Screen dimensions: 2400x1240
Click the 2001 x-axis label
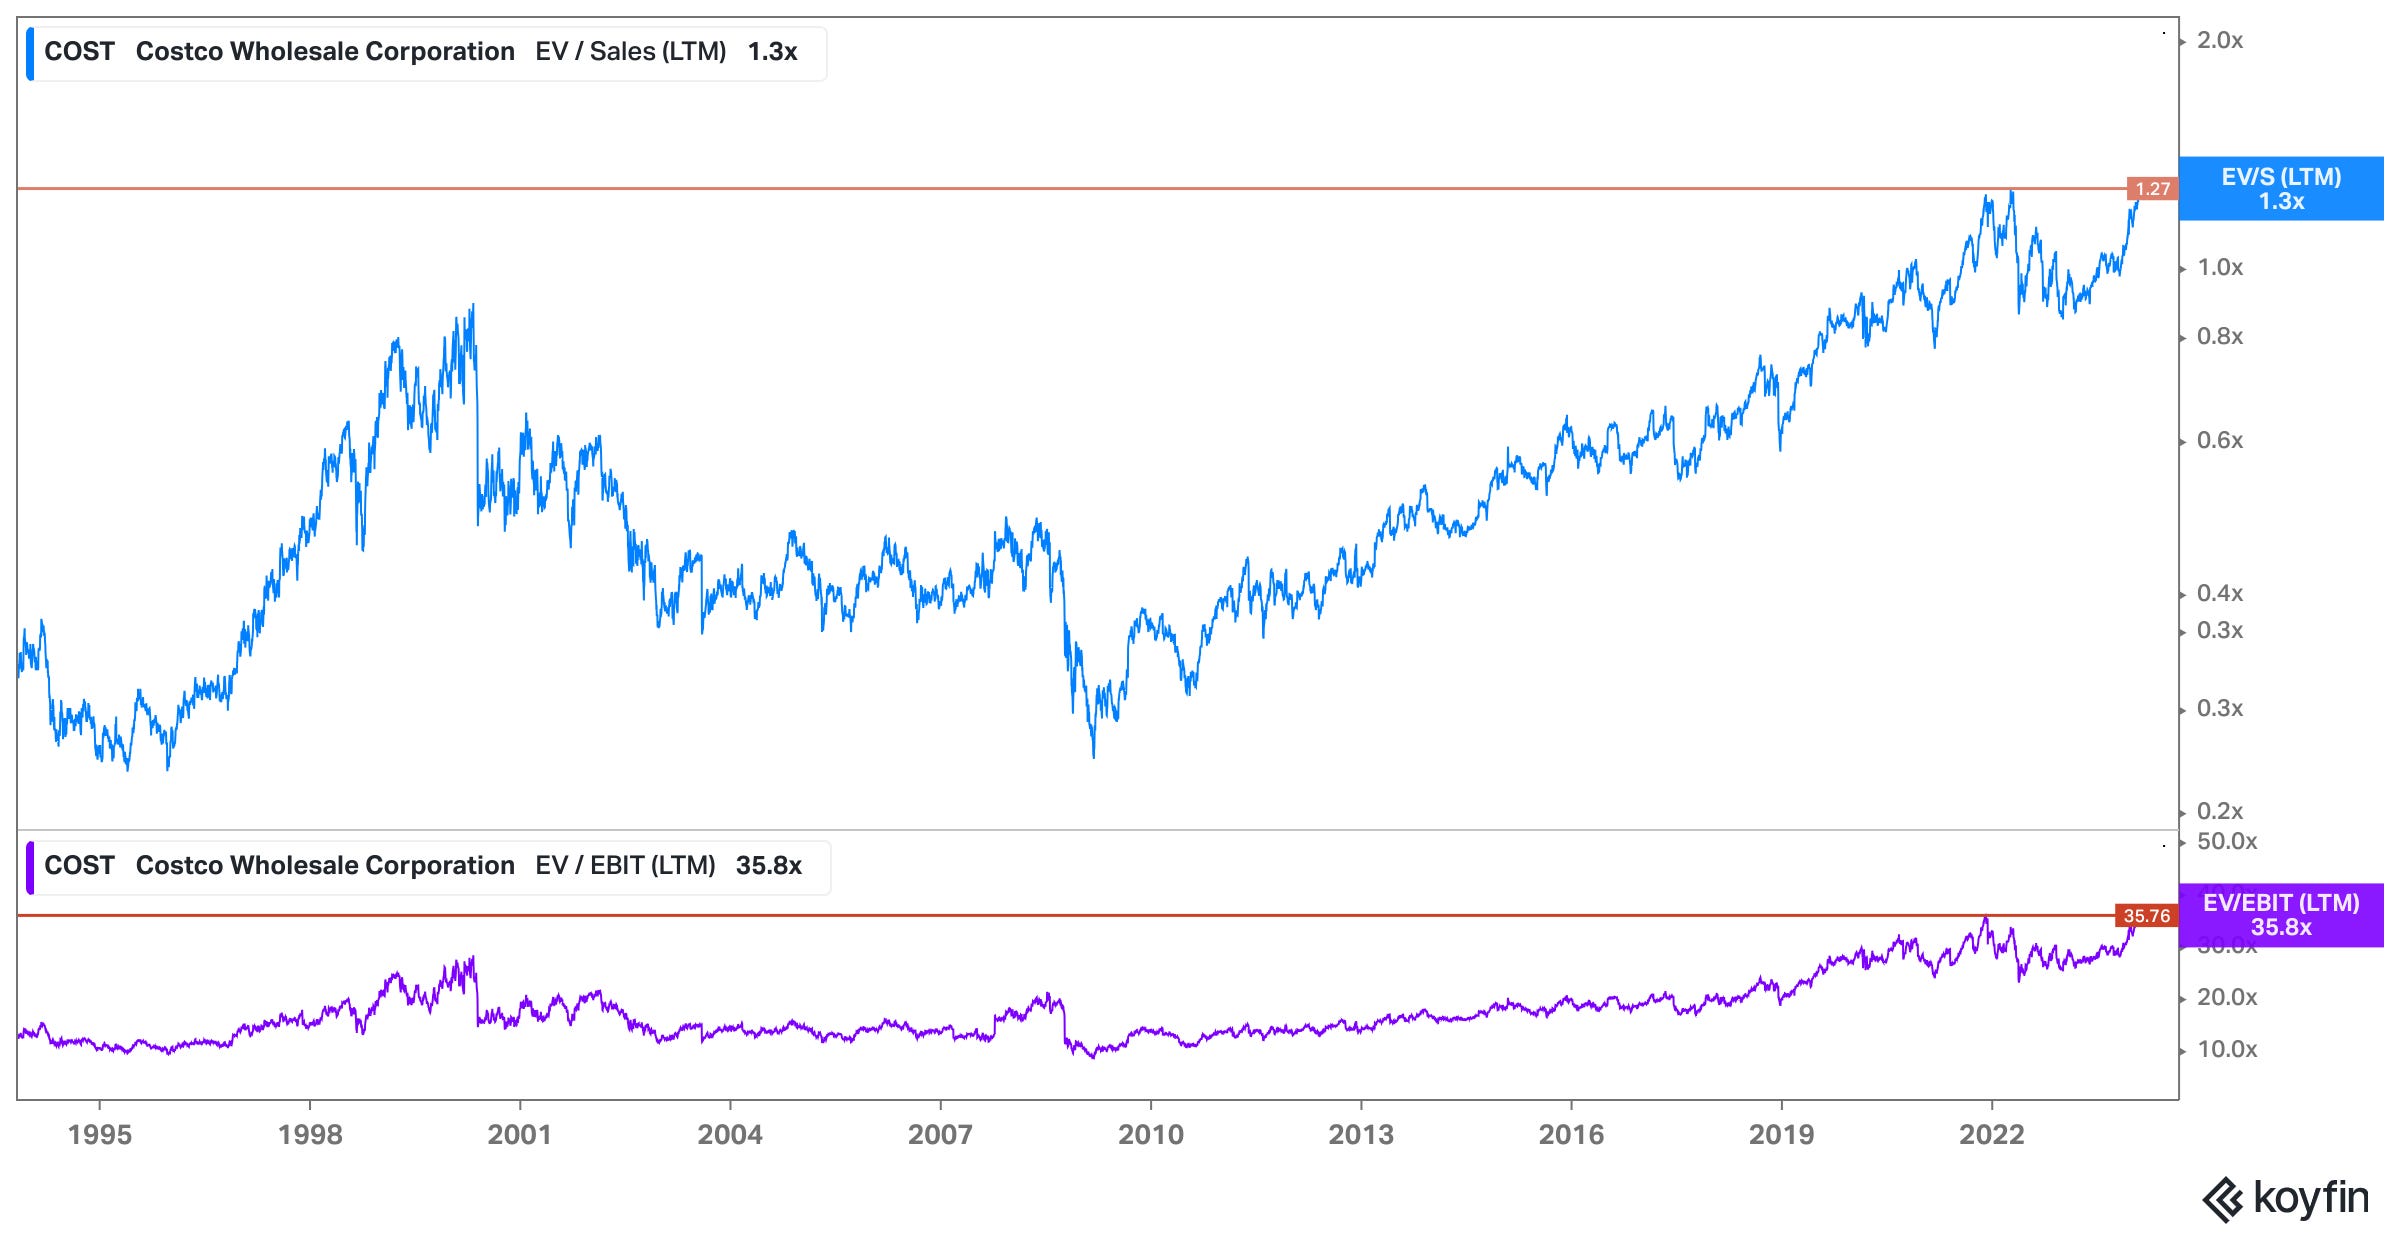click(520, 1135)
